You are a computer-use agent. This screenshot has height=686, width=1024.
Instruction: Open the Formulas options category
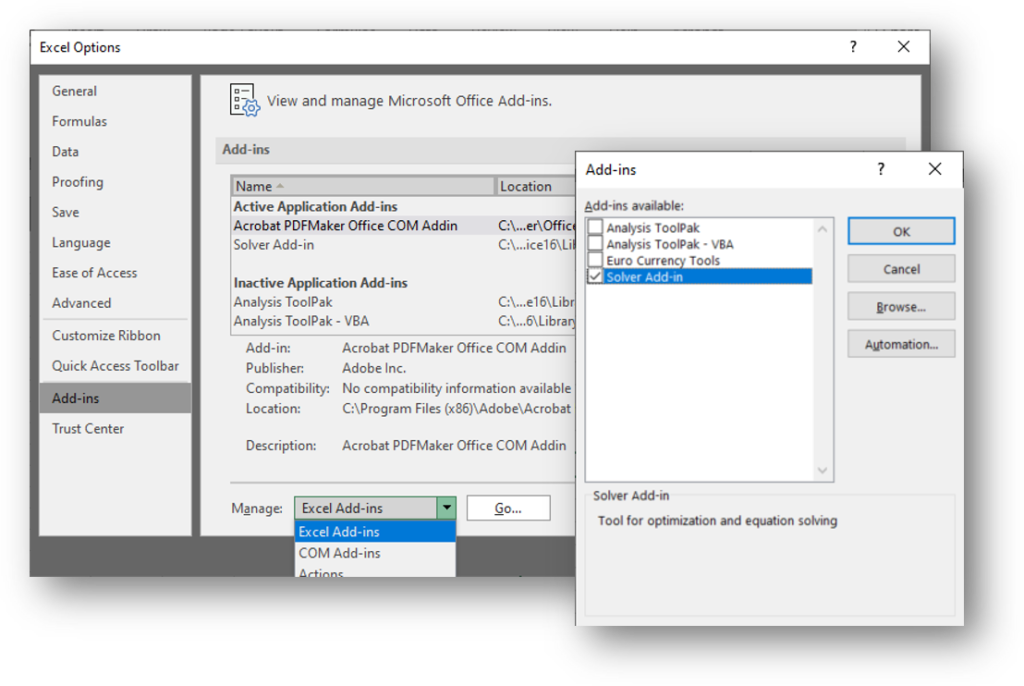tap(79, 121)
